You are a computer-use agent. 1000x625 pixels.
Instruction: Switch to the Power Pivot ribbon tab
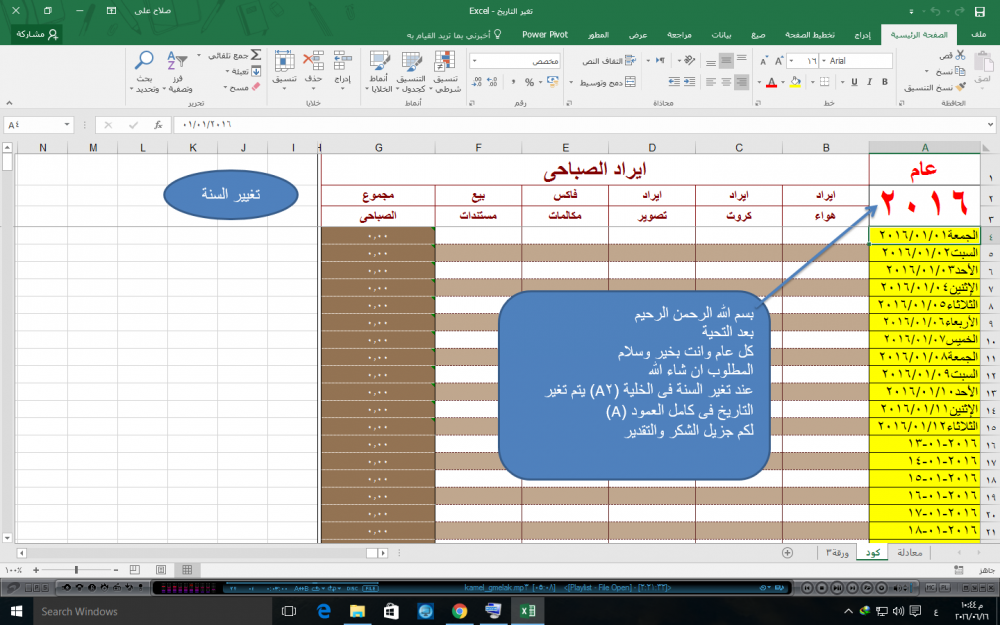coord(545,34)
